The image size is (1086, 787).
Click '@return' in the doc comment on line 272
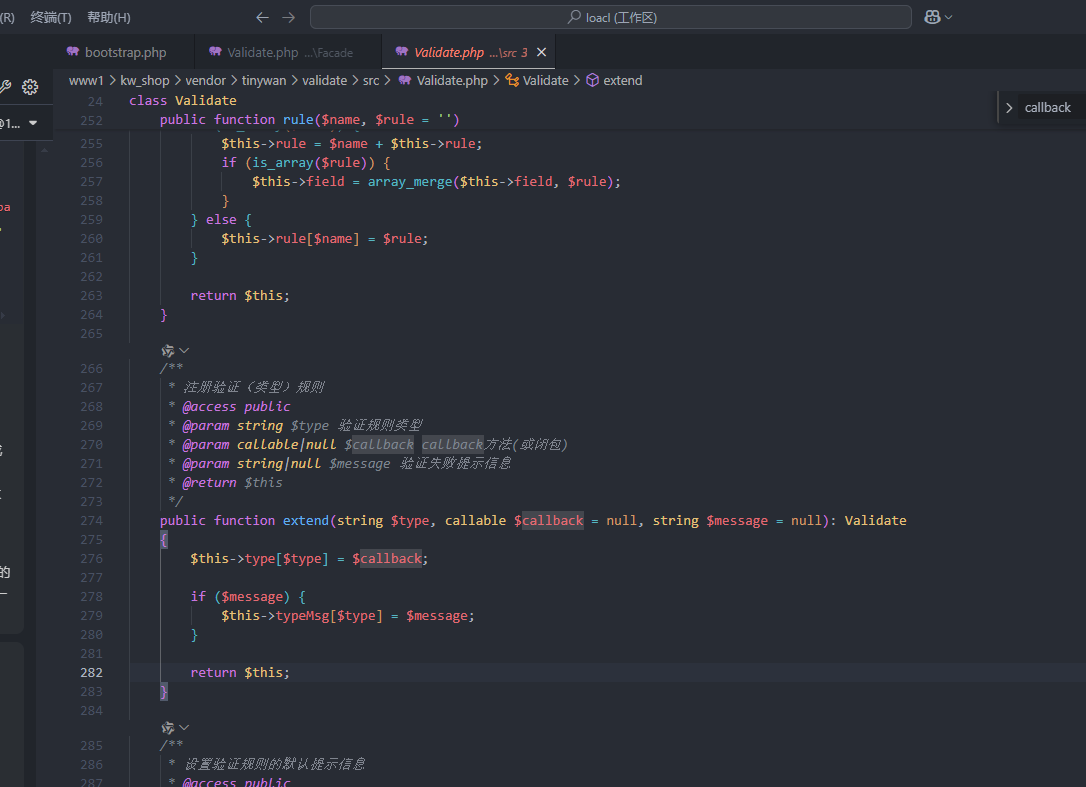tap(209, 482)
